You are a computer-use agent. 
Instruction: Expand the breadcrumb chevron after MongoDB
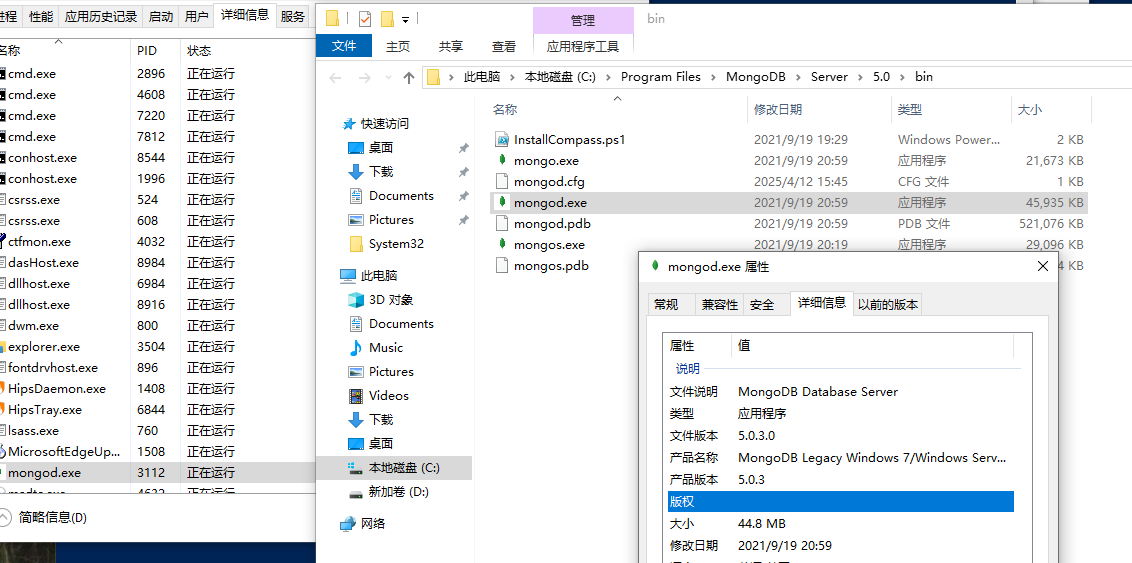click(798, 77)
